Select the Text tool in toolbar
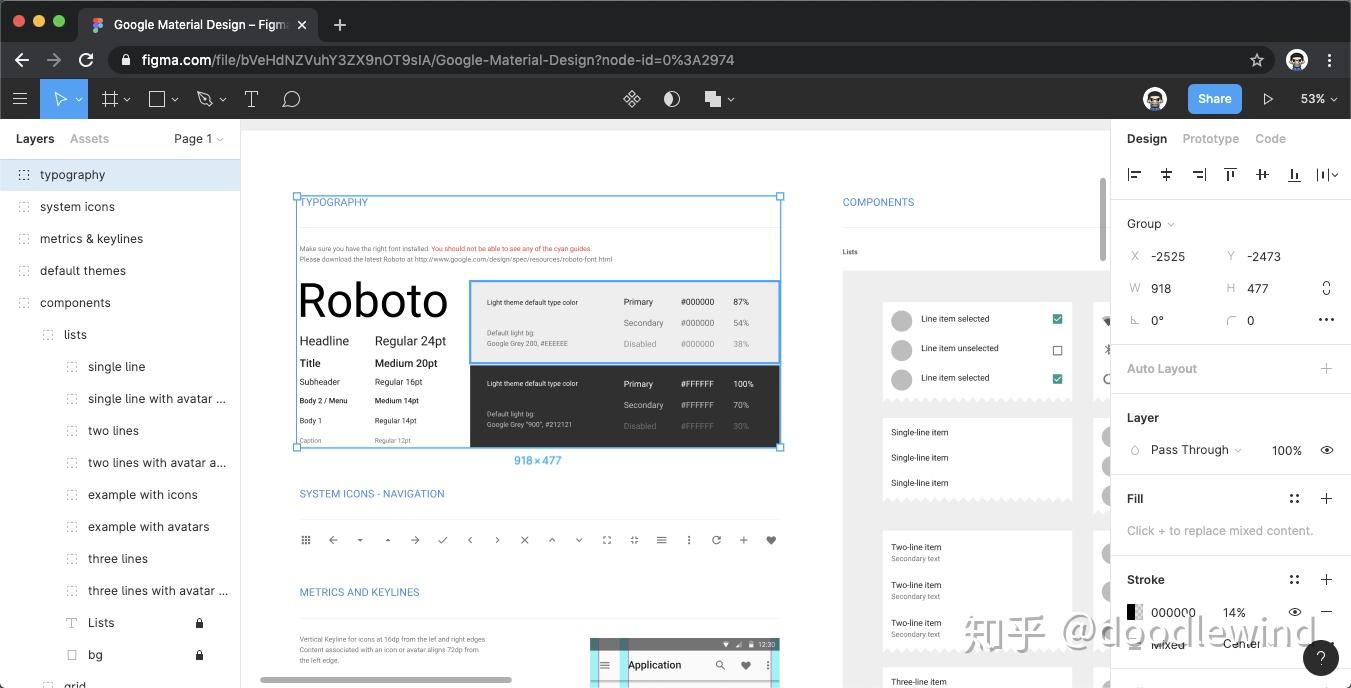 click(251, 99)
